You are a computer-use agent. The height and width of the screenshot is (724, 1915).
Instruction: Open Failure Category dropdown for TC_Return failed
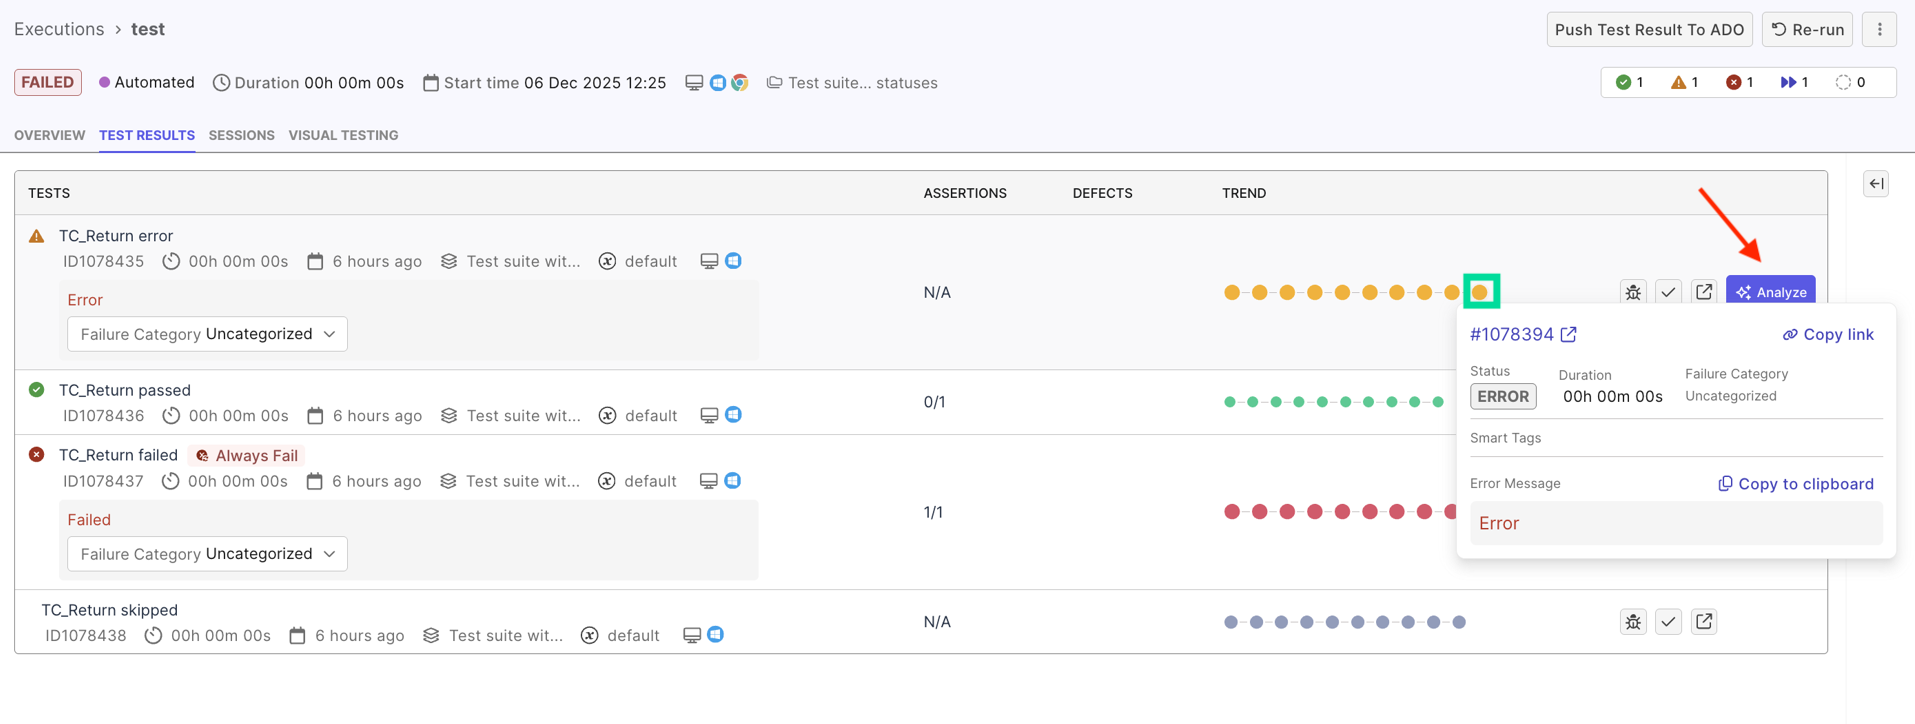pos(207,554)
